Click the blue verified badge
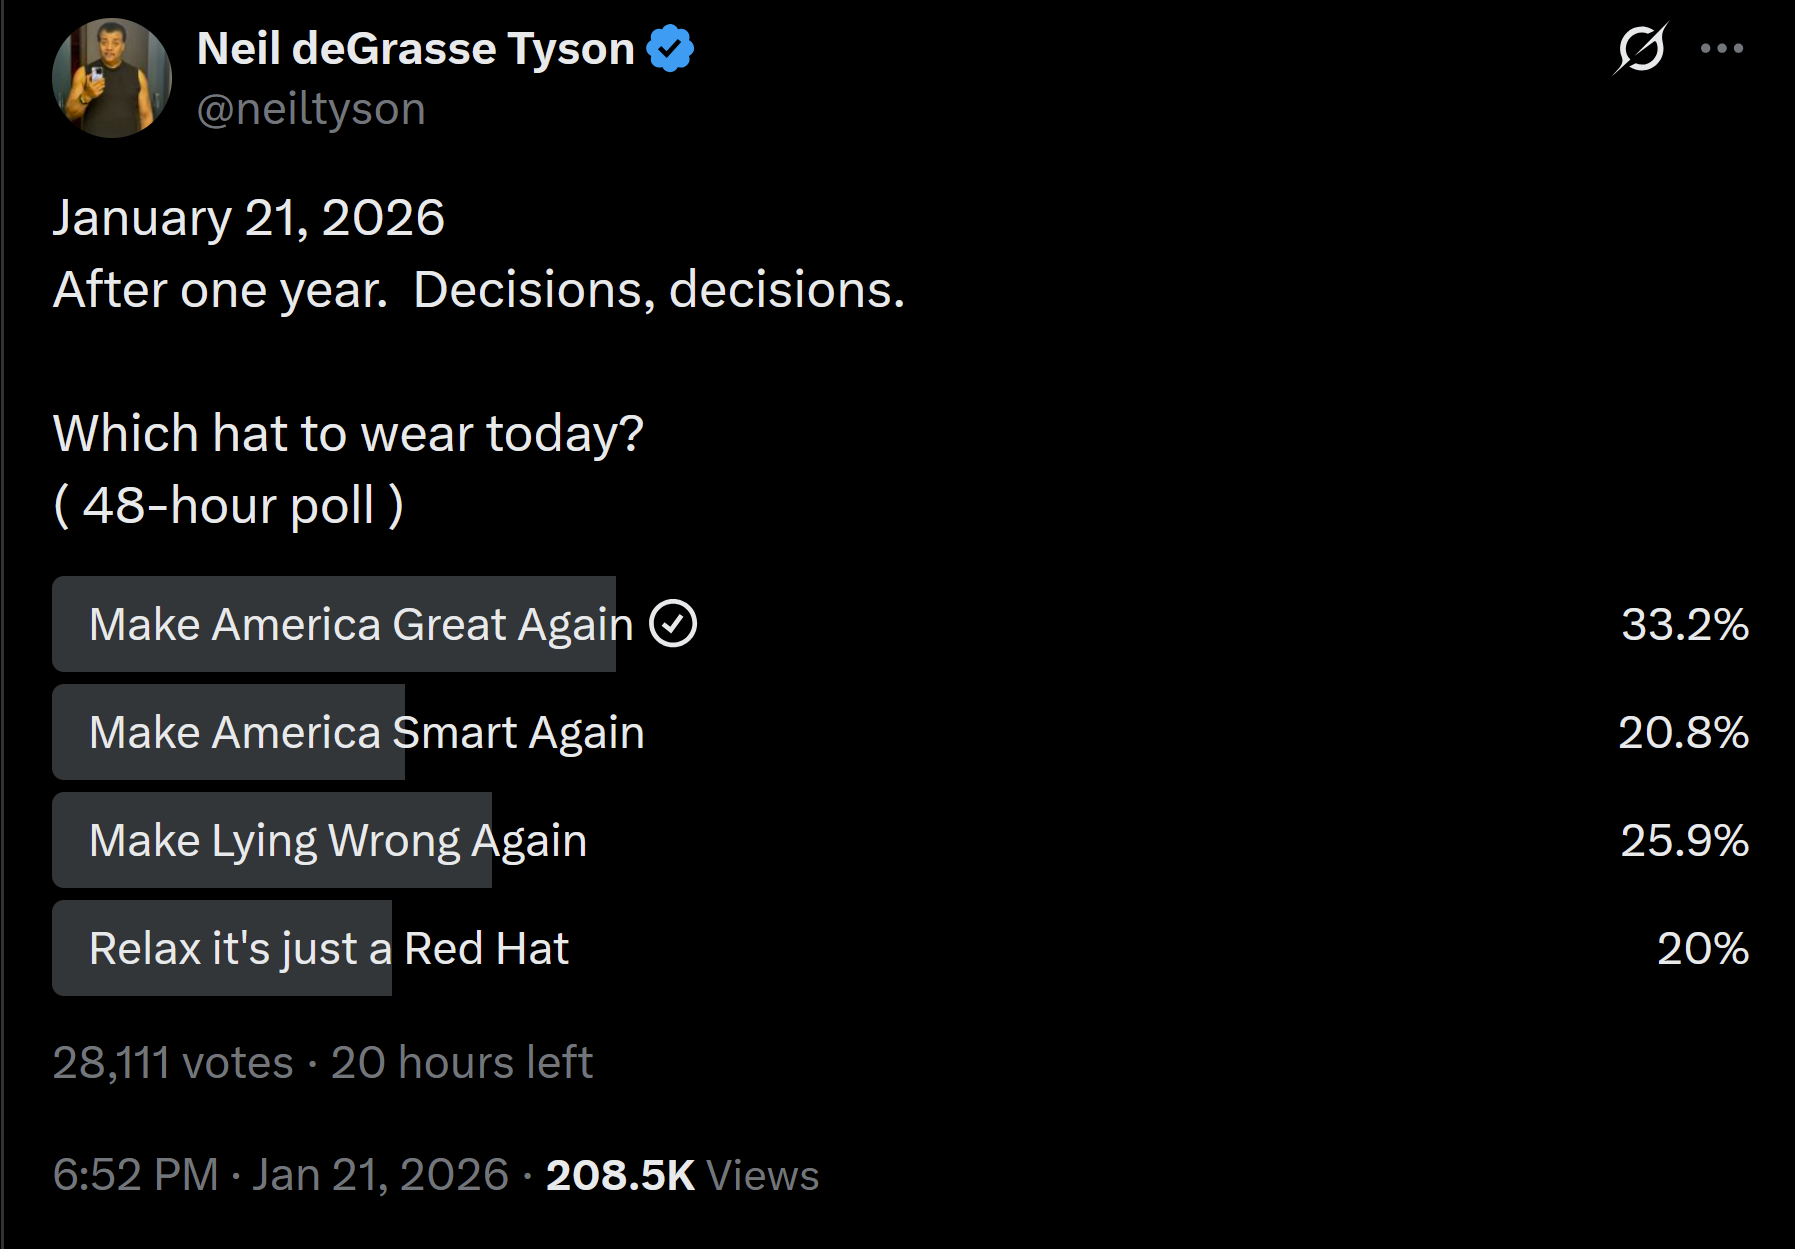Screen dimensions: 1795x1249 (x=670, y=48)
